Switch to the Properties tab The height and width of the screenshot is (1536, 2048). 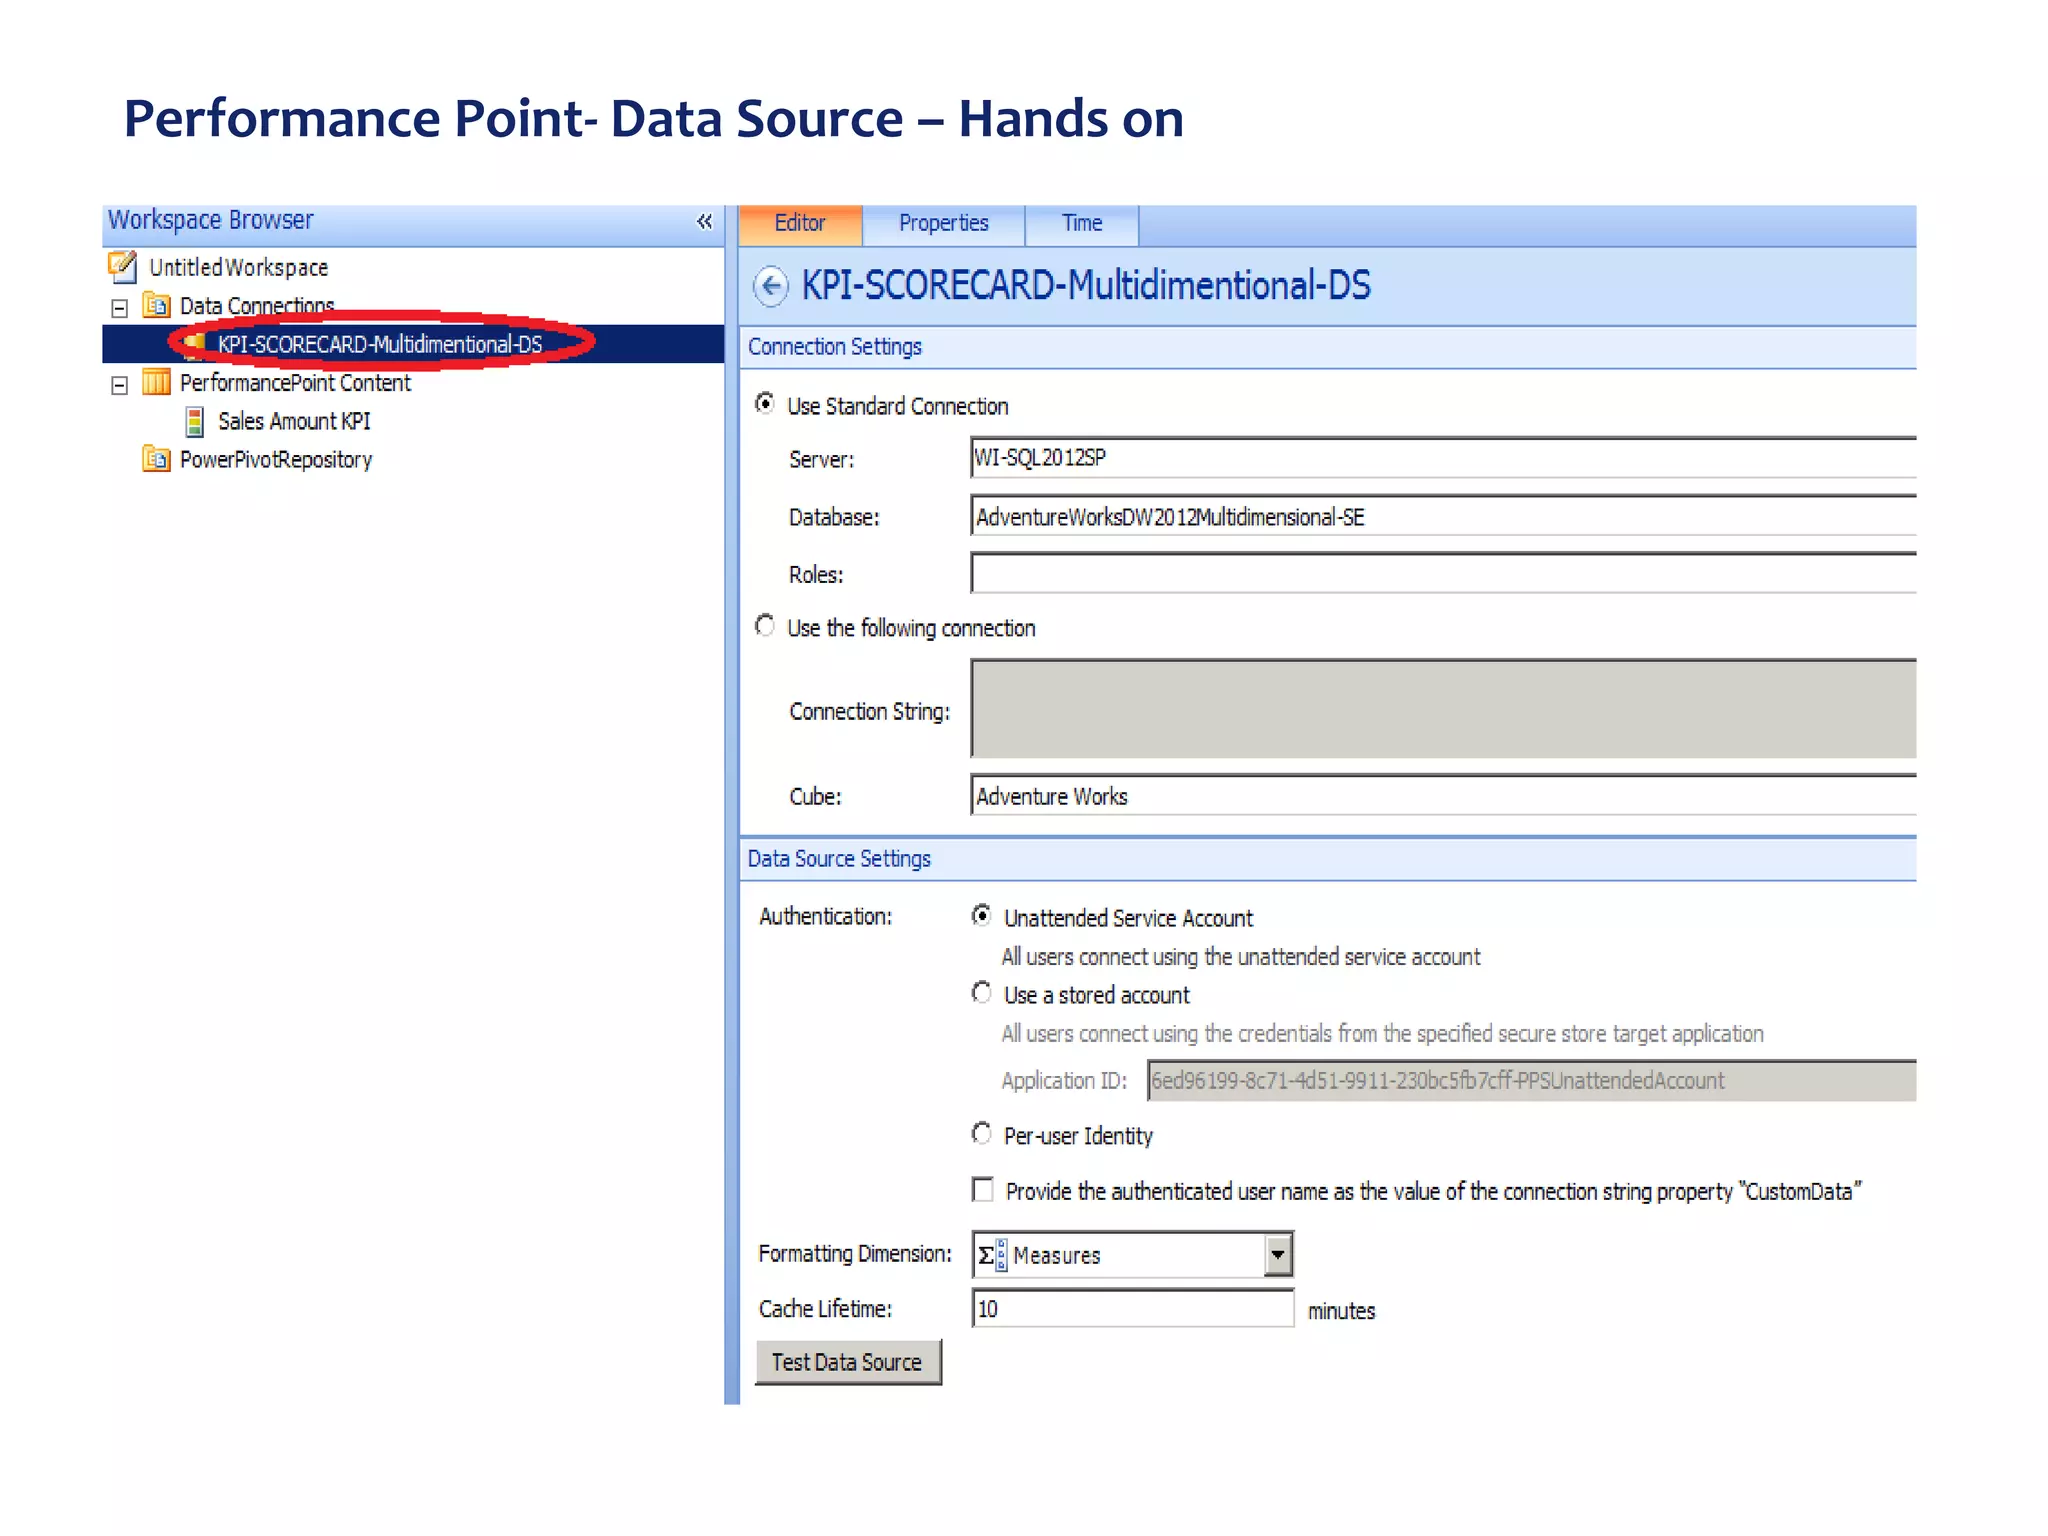pyautogui.click(x=943, y=224)
